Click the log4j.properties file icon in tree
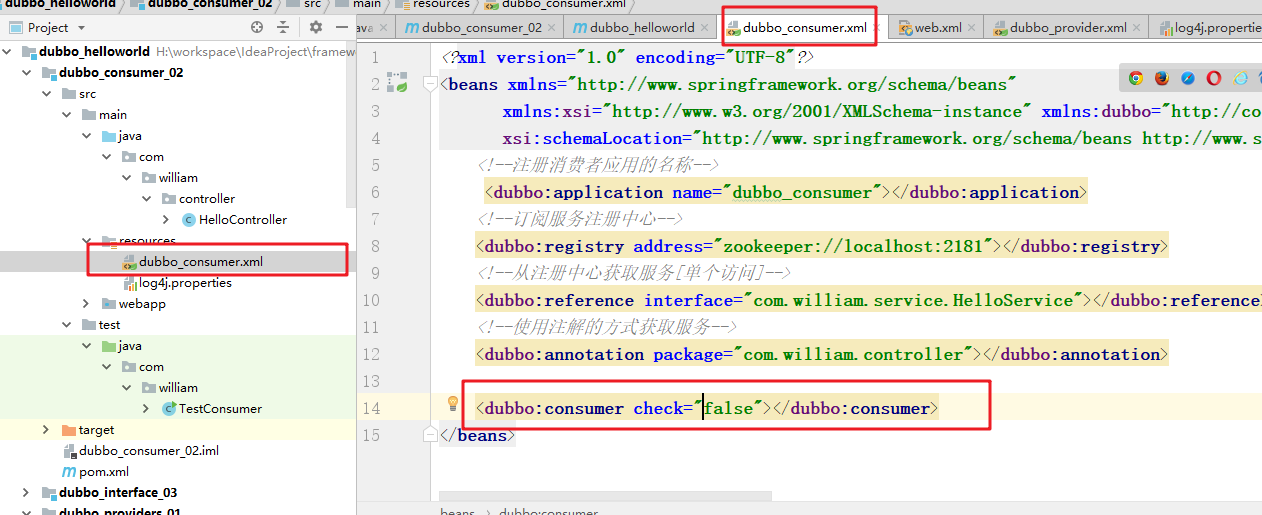1262x515 pixels. (x=128, y=283)
